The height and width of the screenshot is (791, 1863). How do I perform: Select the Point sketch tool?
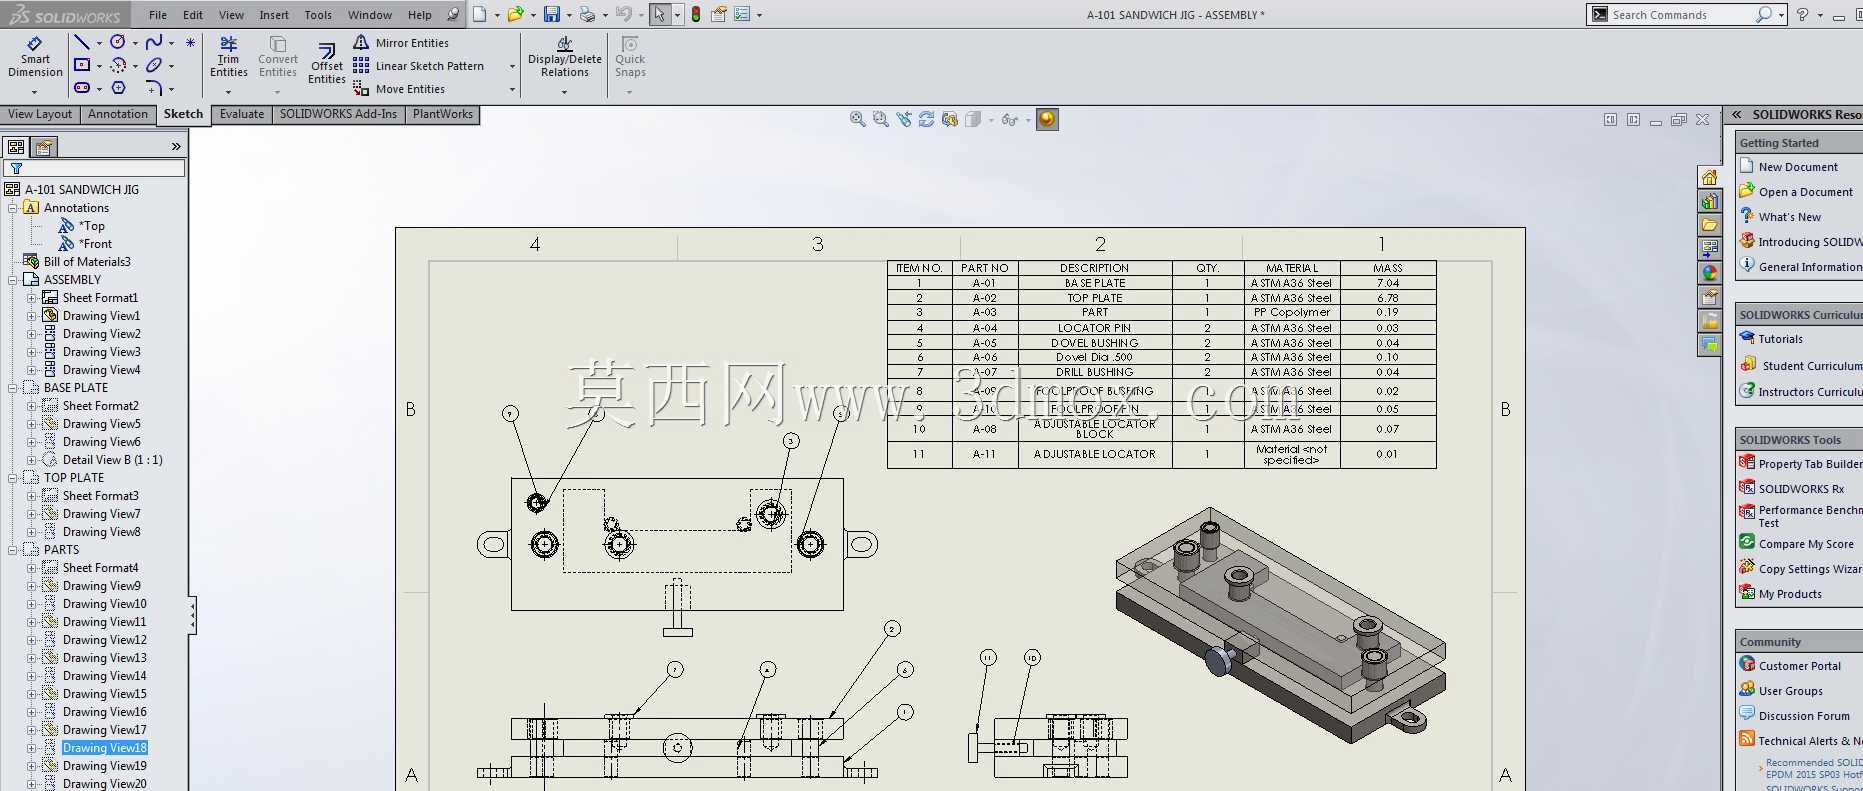coord(190,43)
